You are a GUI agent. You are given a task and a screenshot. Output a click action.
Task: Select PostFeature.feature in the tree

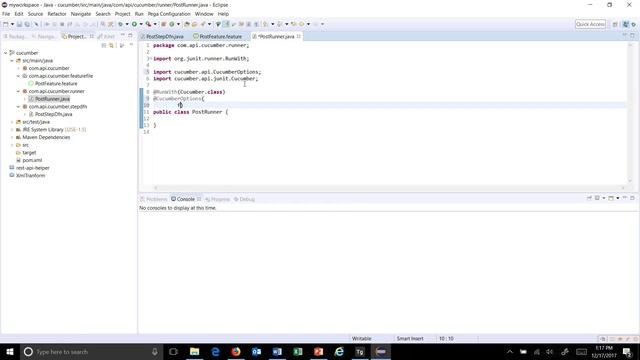pos(56,84)
